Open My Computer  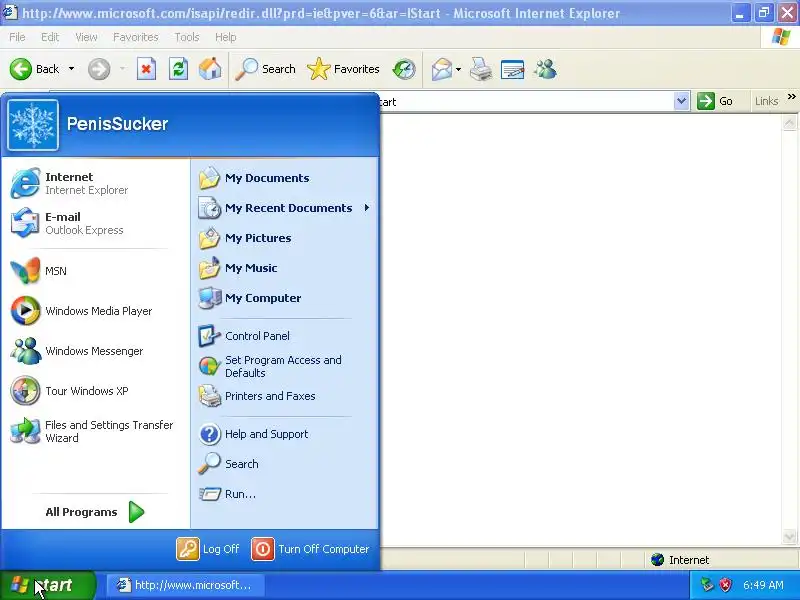(285, 298)
